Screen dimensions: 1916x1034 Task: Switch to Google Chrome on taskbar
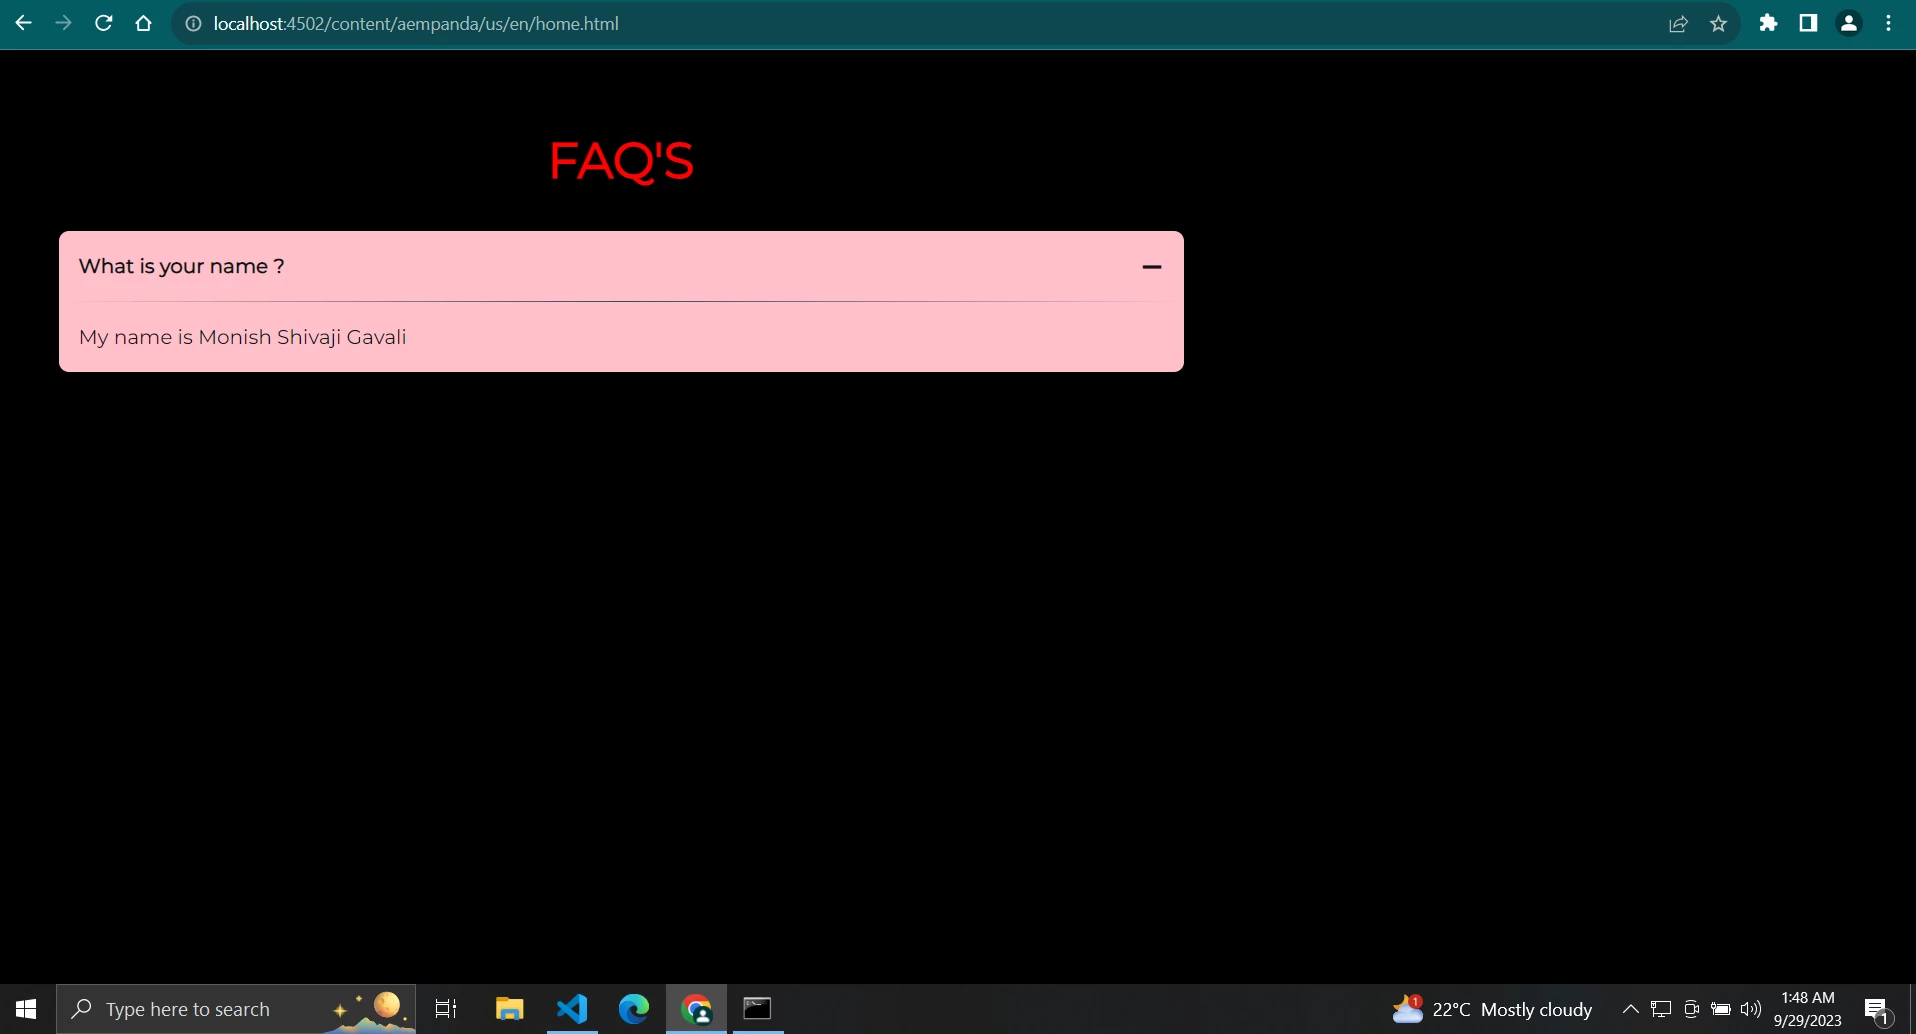point(696,1009)
